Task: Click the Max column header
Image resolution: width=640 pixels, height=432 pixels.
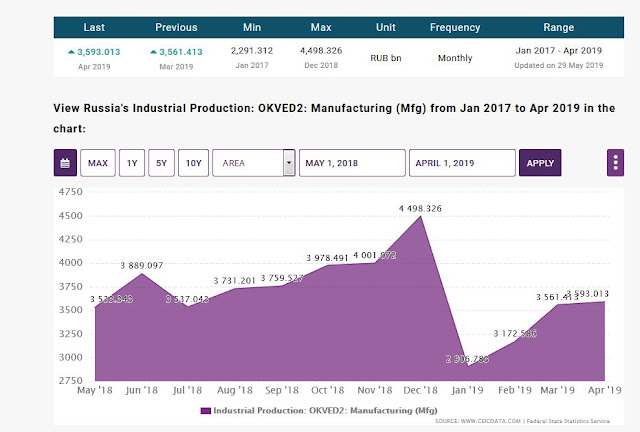Action: tap(321, 27)
